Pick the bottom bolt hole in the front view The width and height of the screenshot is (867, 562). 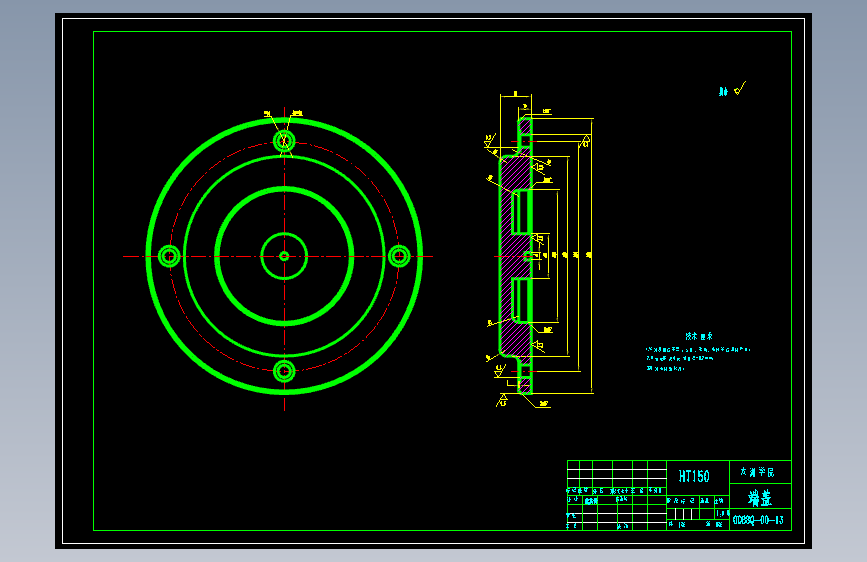click(284, 371)
